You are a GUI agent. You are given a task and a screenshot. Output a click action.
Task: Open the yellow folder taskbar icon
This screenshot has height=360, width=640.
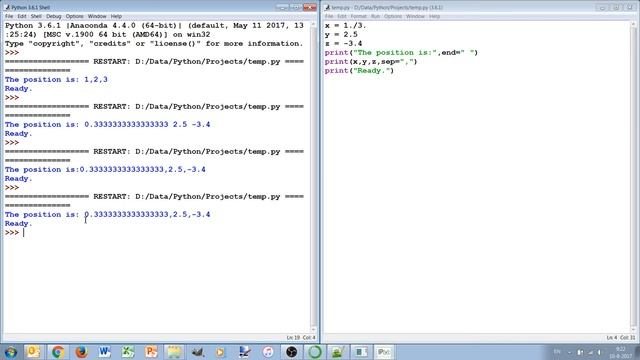pos(174,352)
